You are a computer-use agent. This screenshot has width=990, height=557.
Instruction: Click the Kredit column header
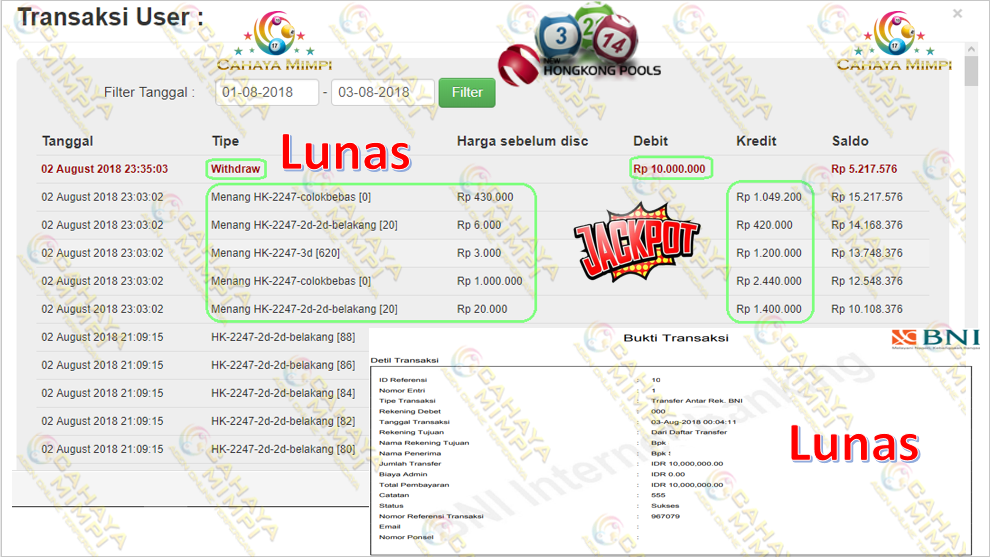(756, 141)
